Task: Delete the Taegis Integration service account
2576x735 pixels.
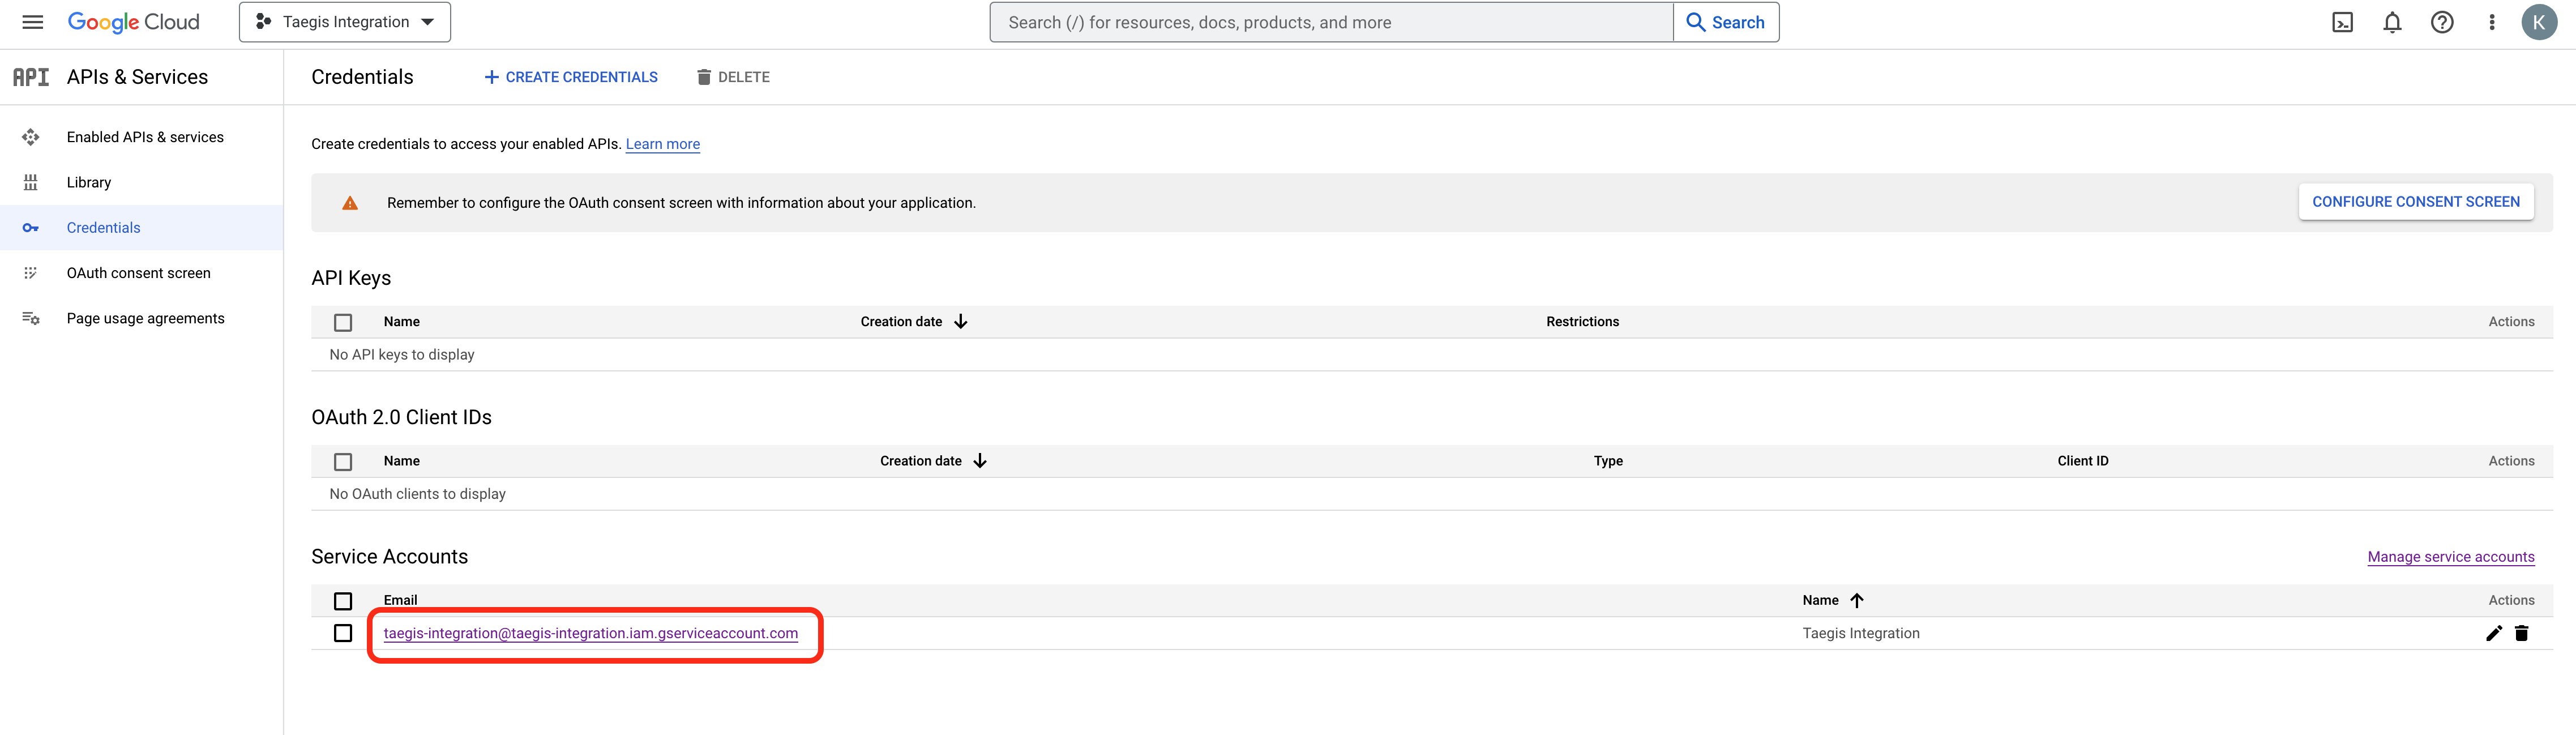Action: (2521, 633)
